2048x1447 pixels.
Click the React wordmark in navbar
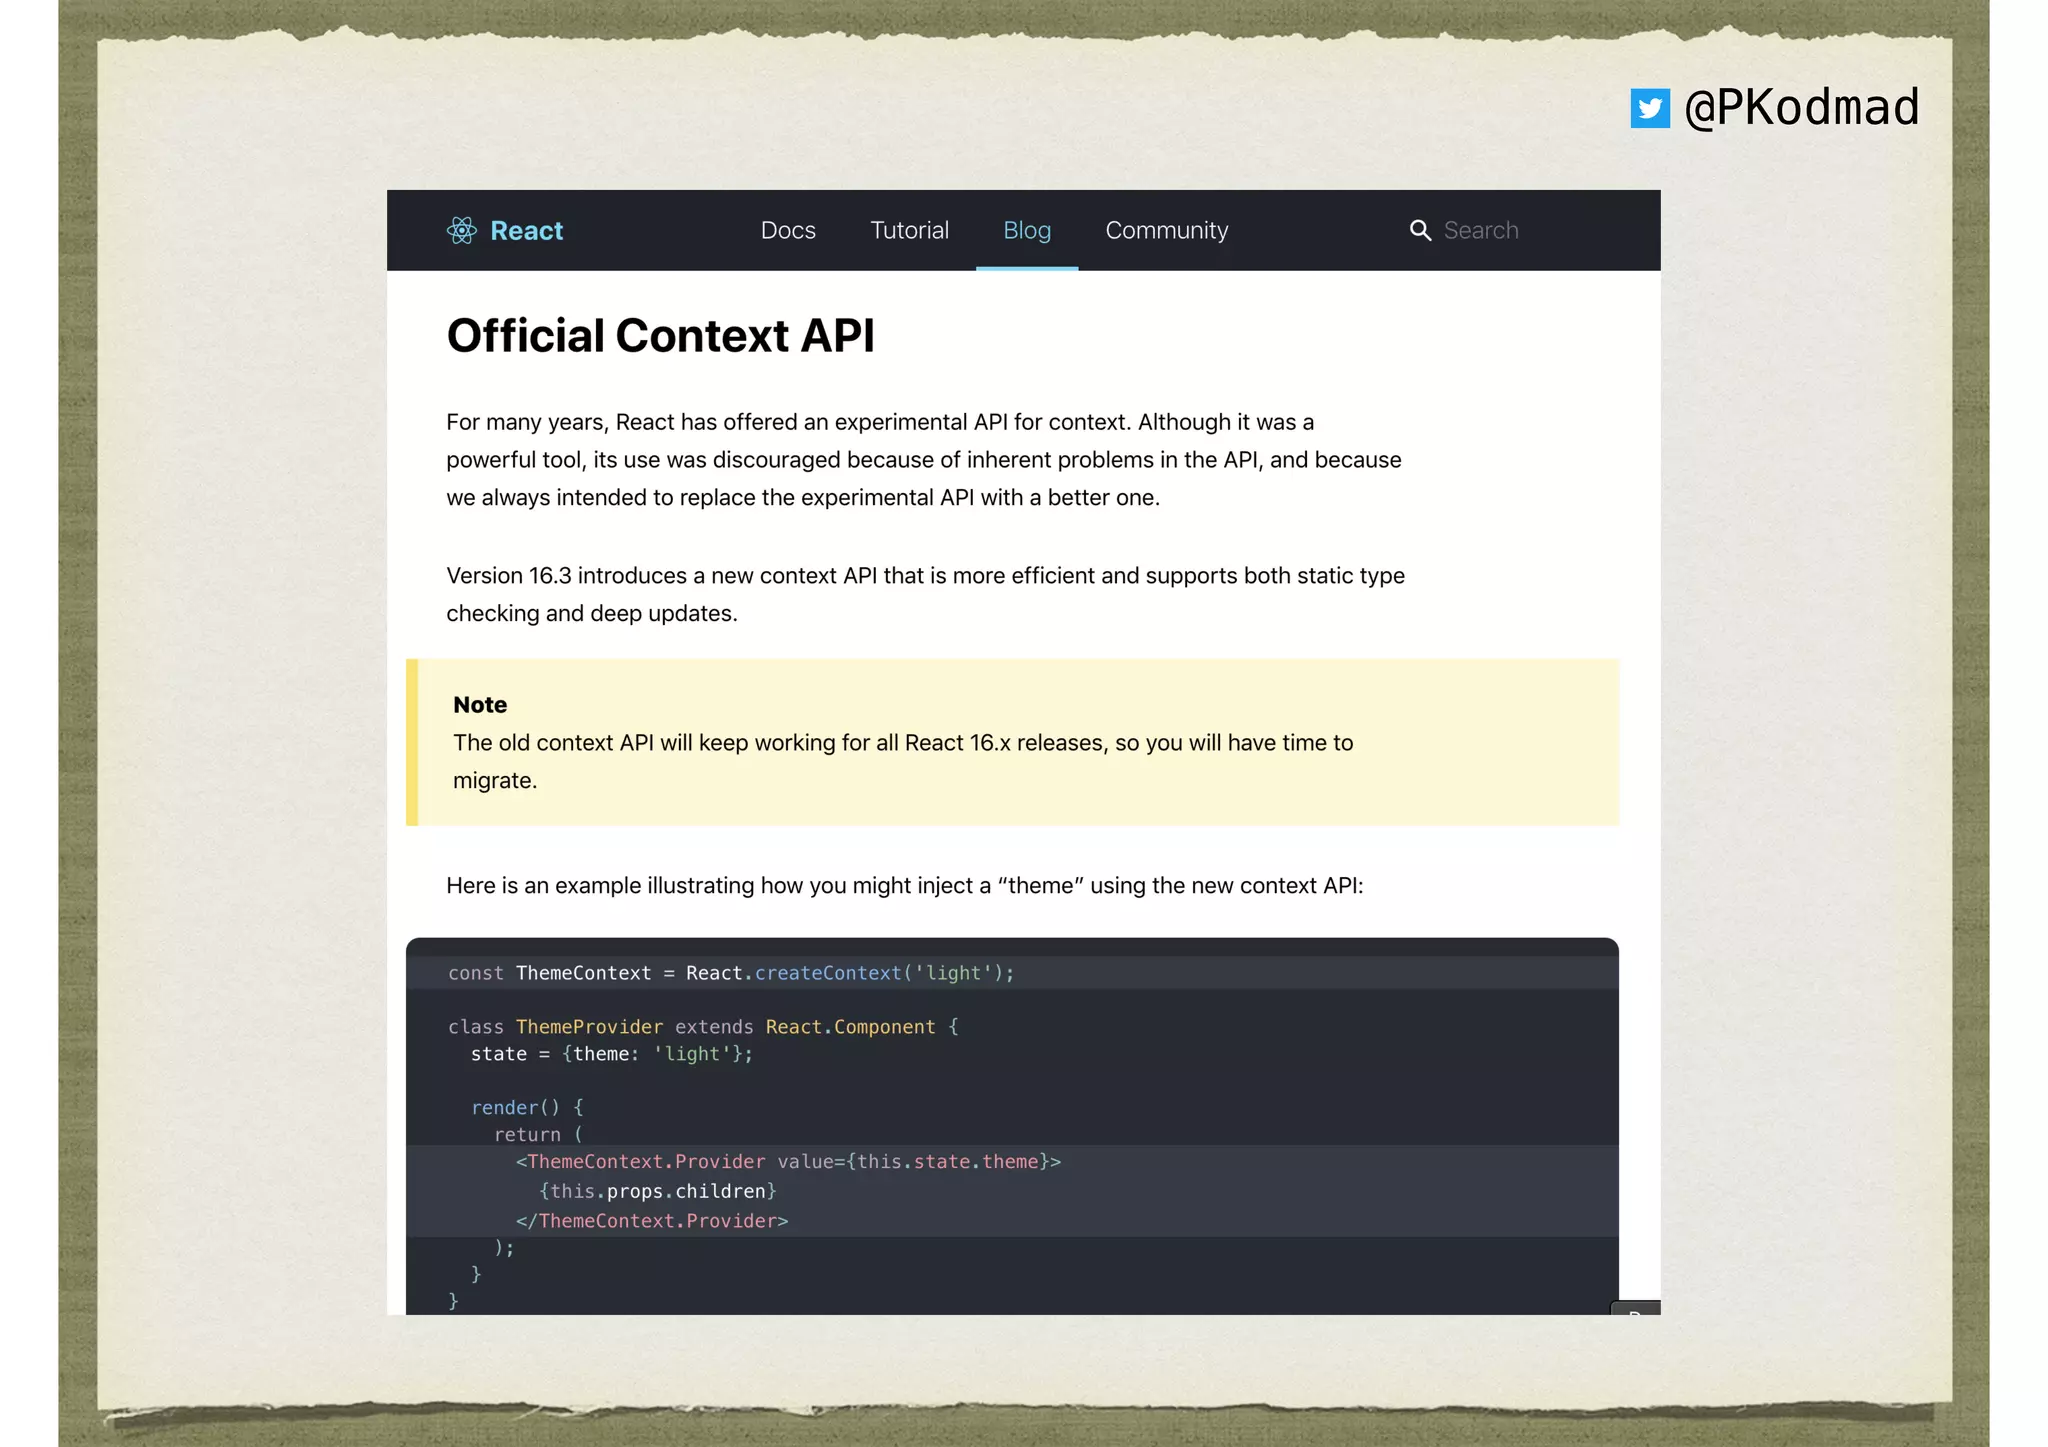point(526,231)
